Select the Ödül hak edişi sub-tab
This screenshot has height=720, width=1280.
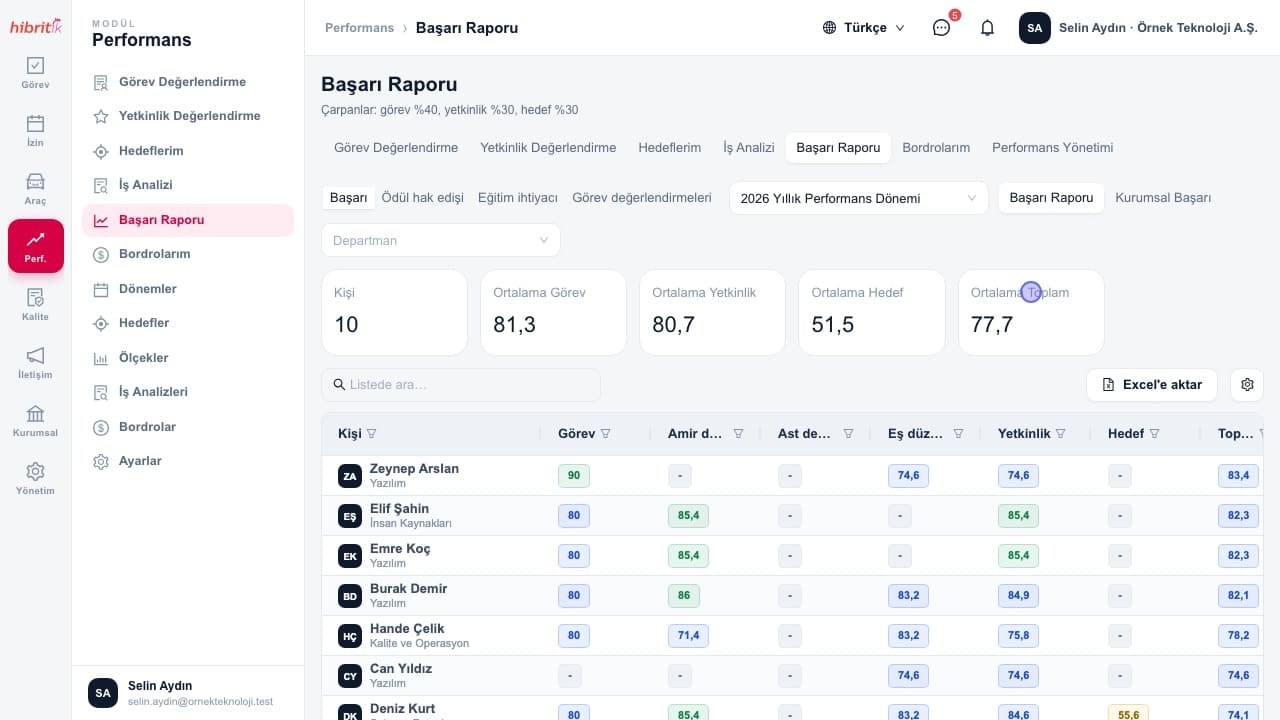point(423,198)
